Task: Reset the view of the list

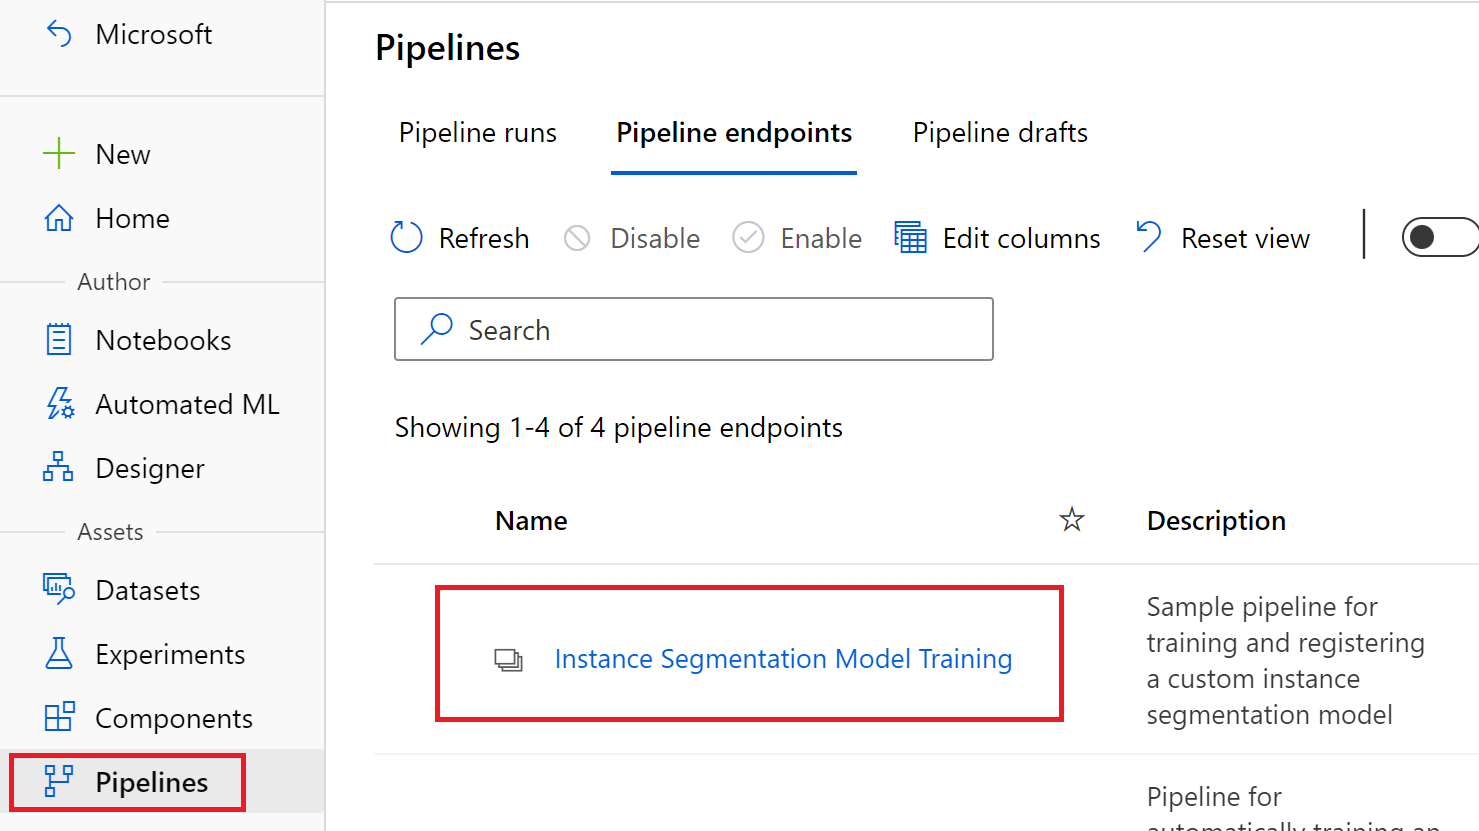Action: pos(1223,238)
